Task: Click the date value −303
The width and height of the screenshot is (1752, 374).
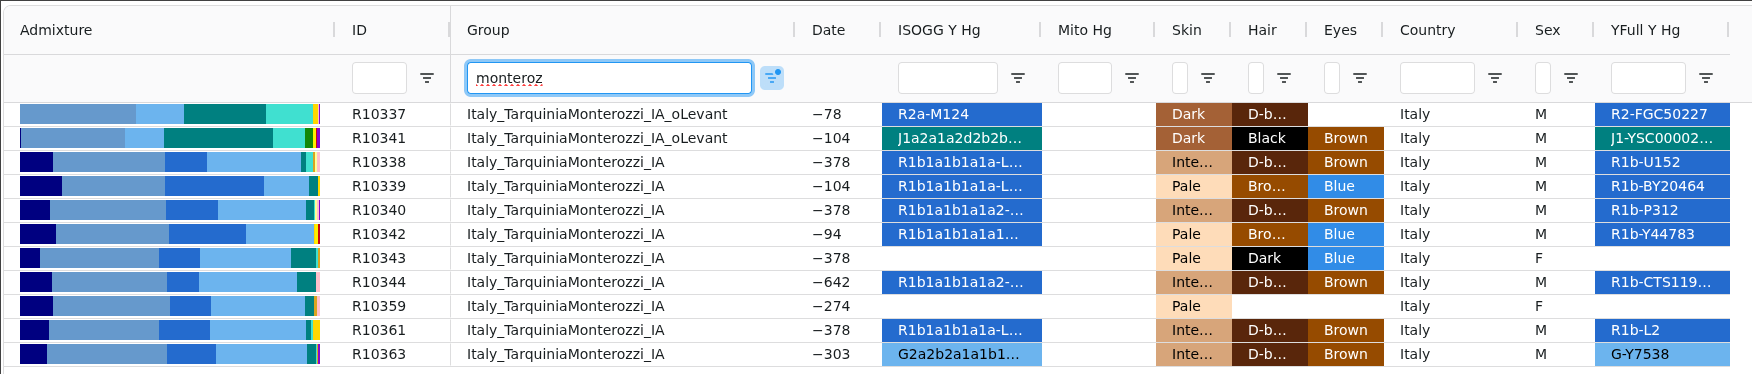Action: pyautogui.click(x=831, y=354)
